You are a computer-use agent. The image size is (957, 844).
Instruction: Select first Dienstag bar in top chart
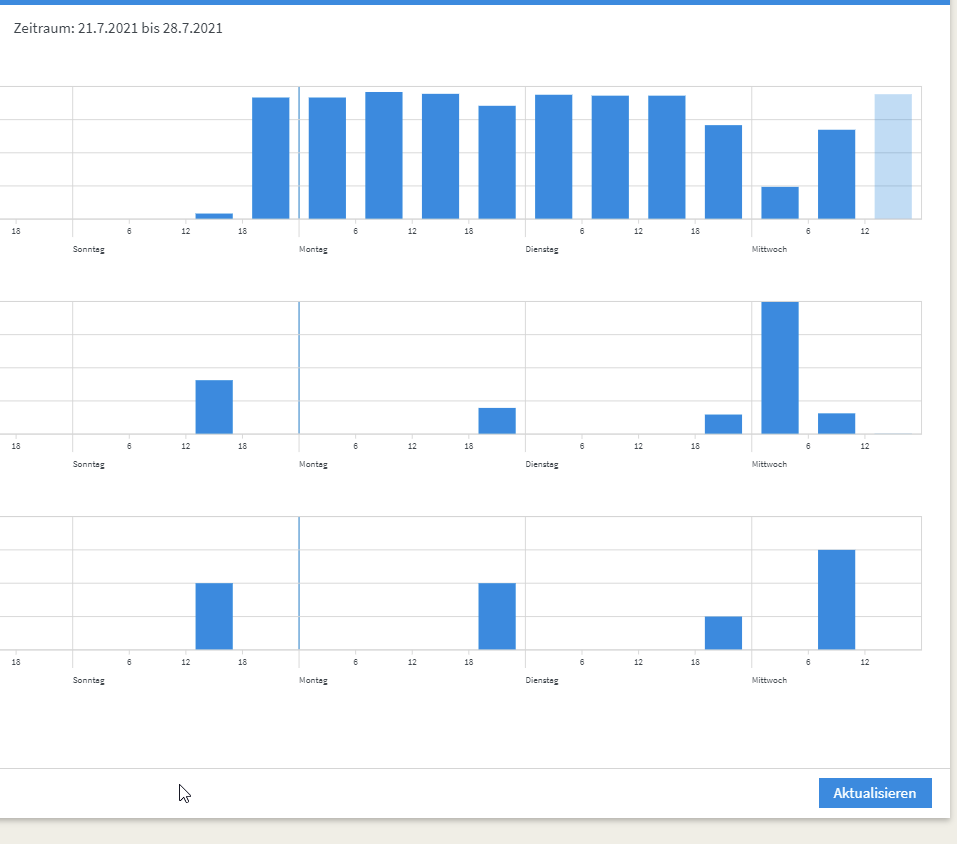coord(554,157)
